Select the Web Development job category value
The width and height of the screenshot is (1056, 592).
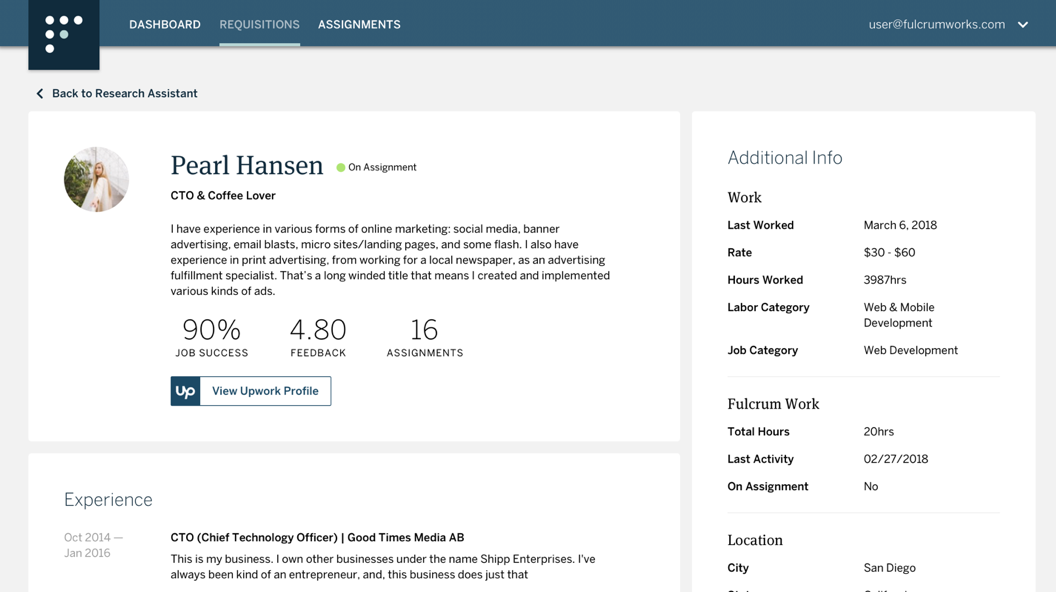pyautogui.click(x=910, y=351)
